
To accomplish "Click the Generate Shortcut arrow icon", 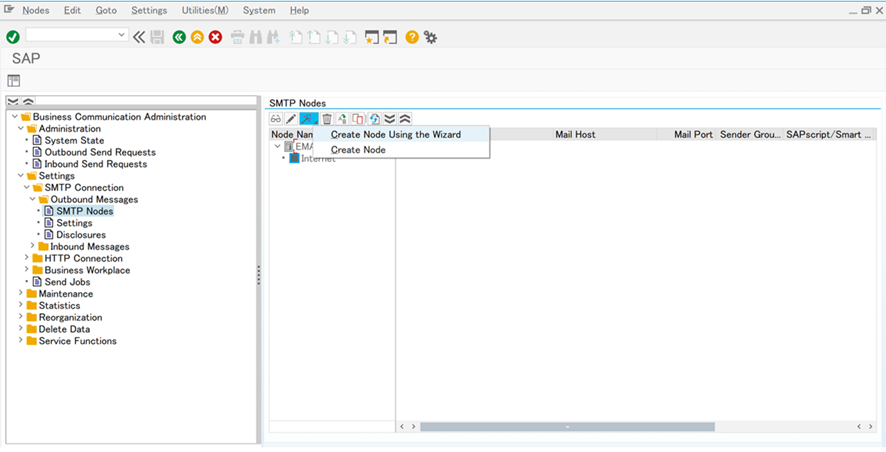I will pos(390,37).
